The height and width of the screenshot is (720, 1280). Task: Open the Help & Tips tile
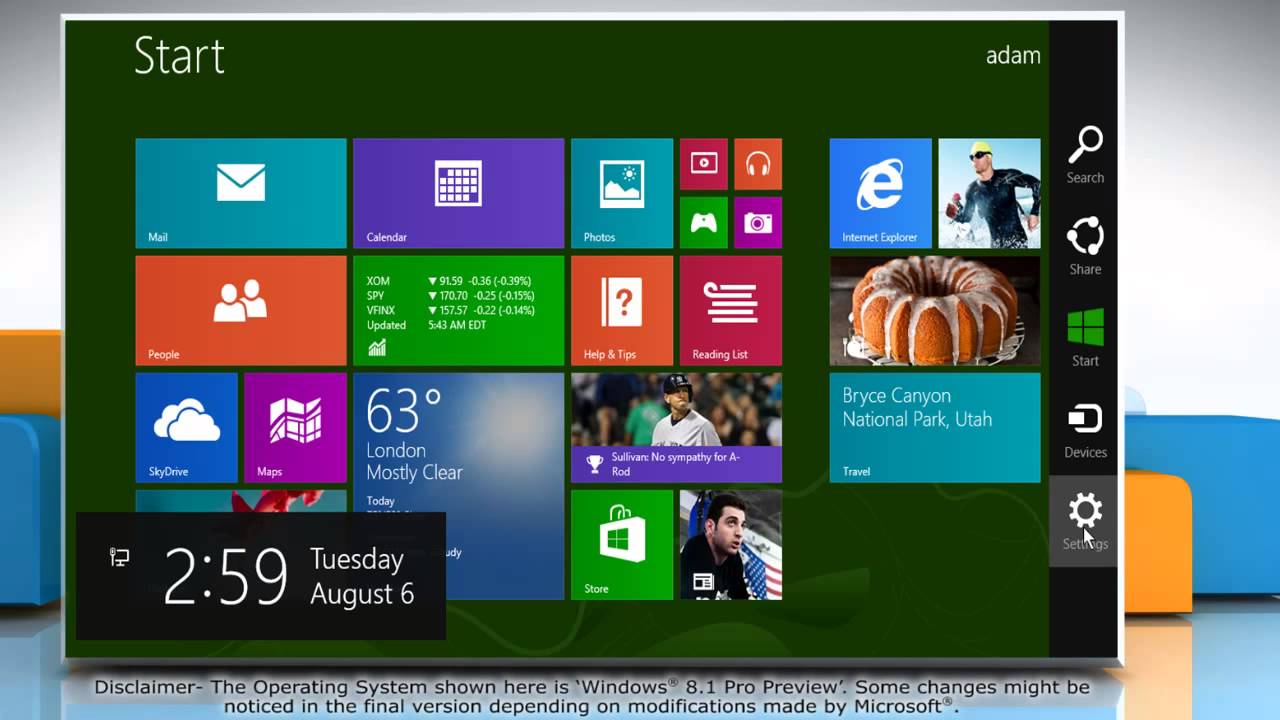622,310
